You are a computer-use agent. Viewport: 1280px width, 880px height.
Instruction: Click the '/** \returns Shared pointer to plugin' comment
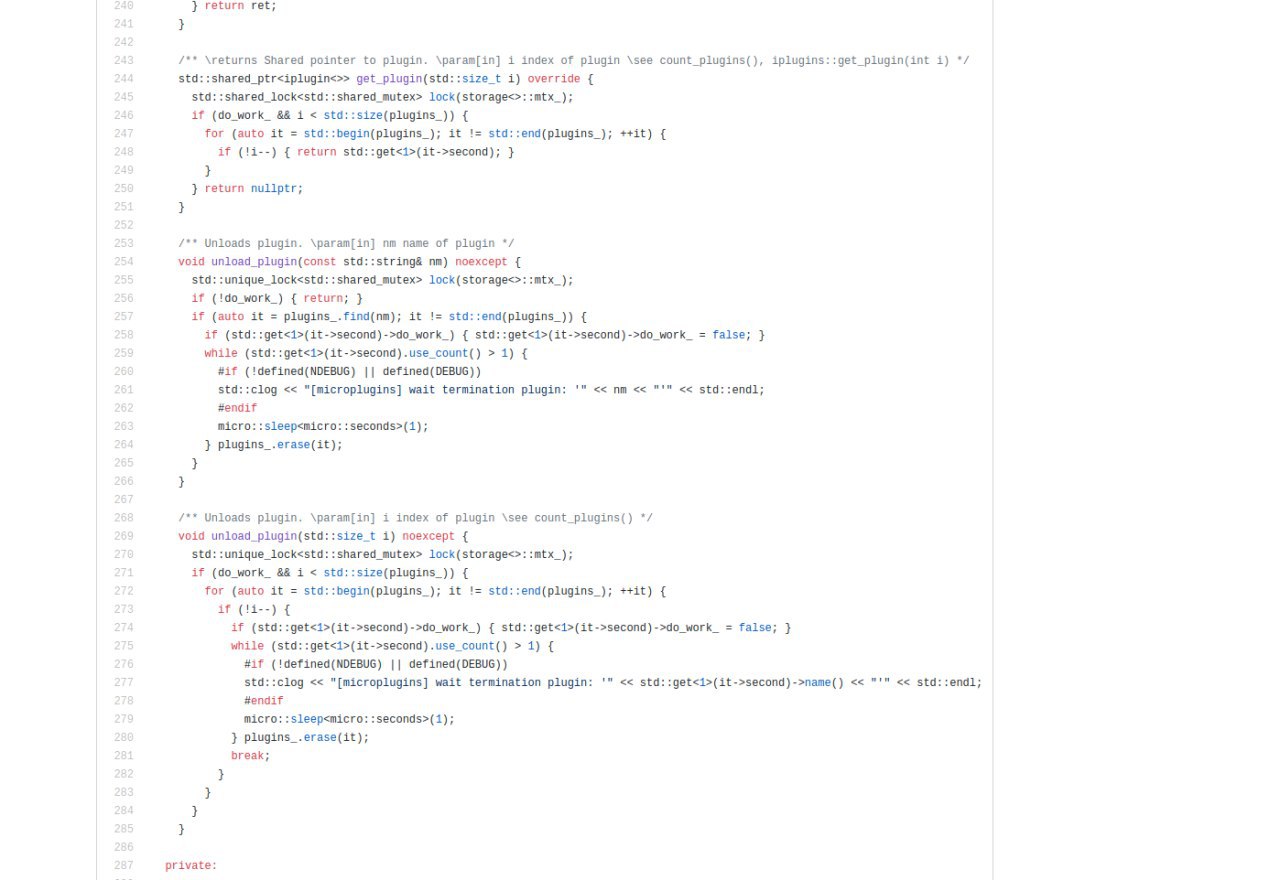[x=573, y=61]
